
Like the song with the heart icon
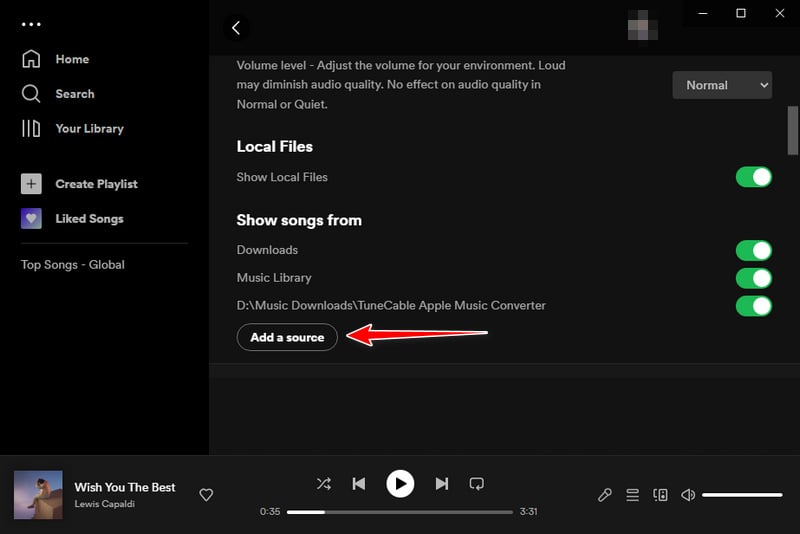pos(206,495)
